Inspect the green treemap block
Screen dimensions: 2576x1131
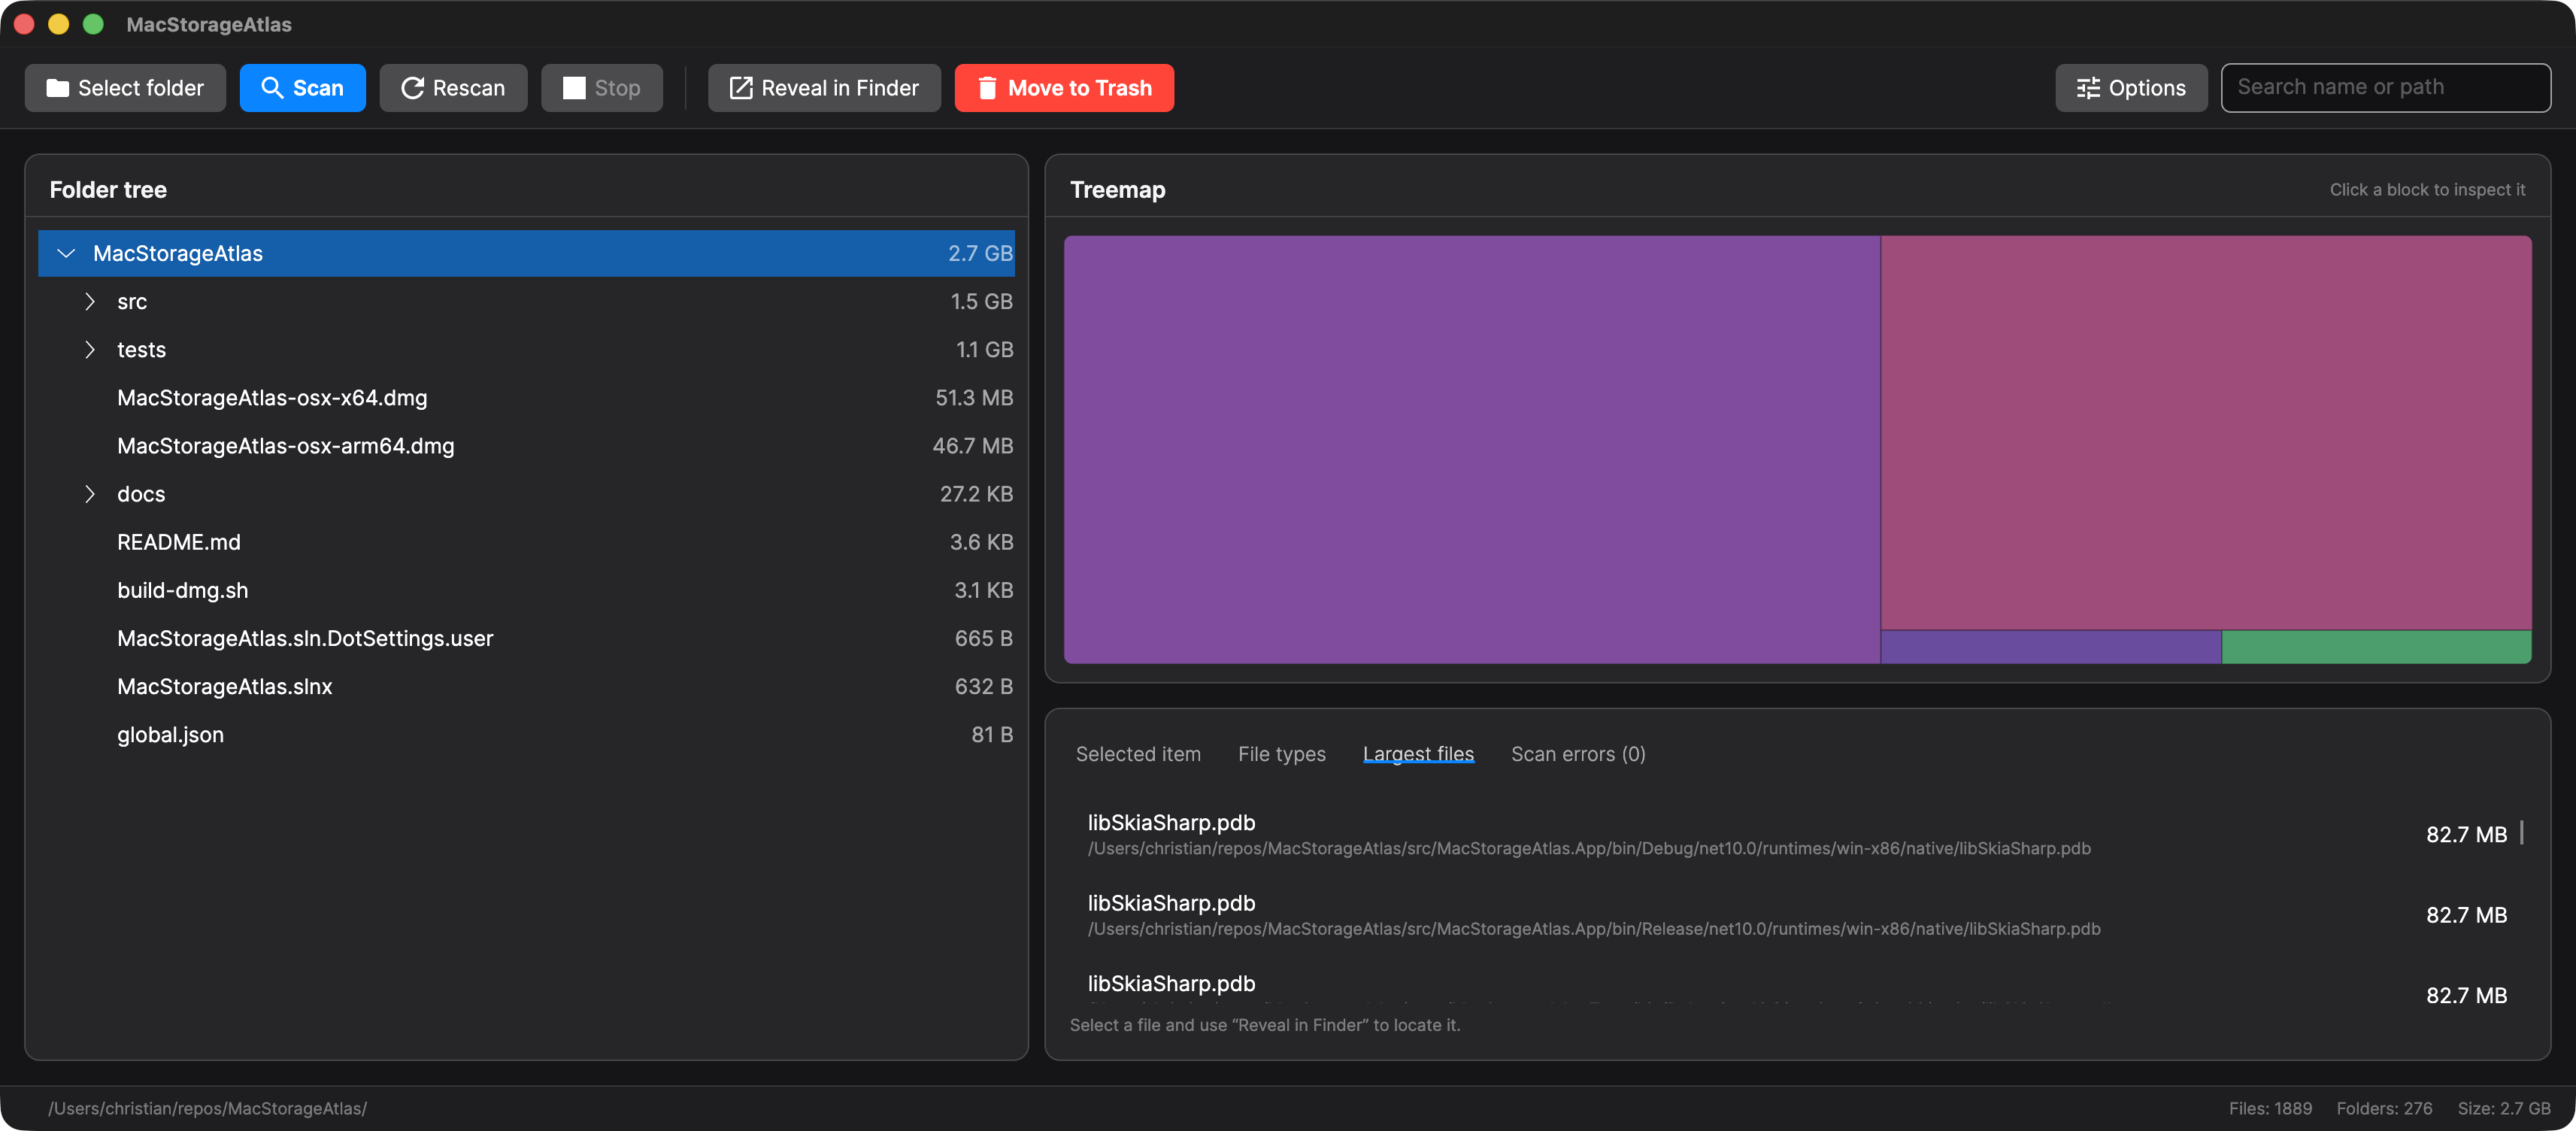tap(2377, 647)
